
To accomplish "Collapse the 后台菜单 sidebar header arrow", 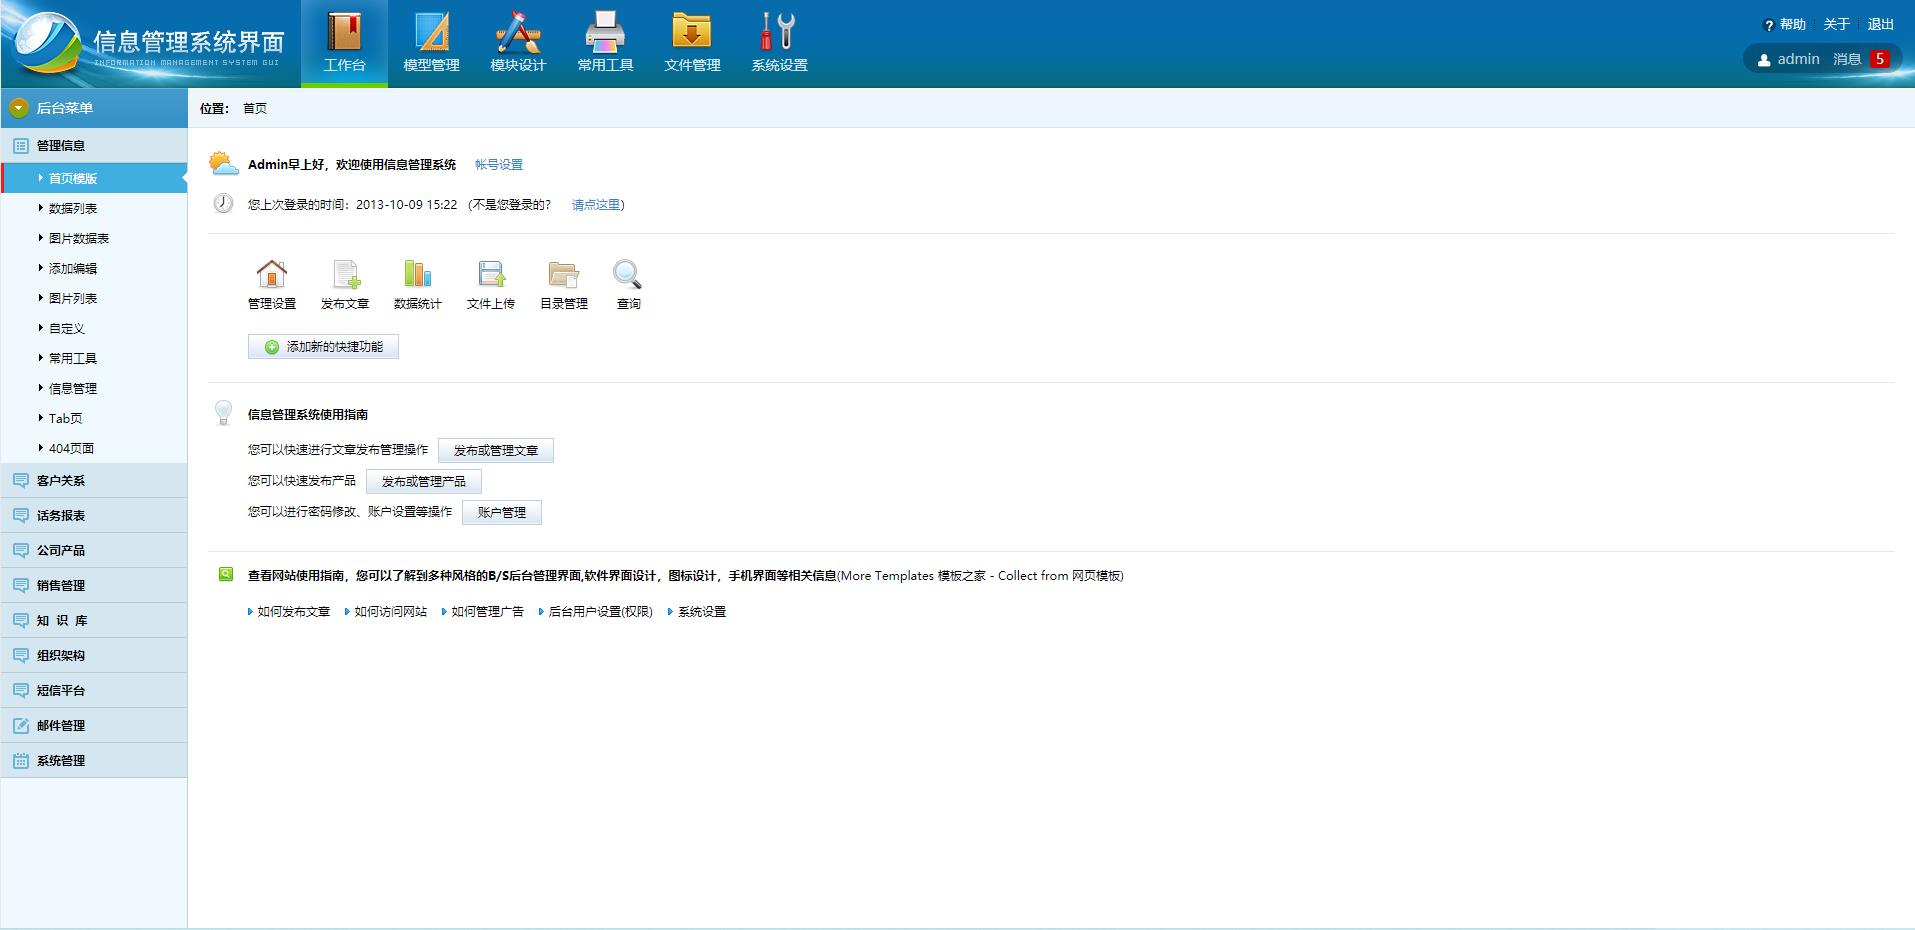I will coord(18,108).
